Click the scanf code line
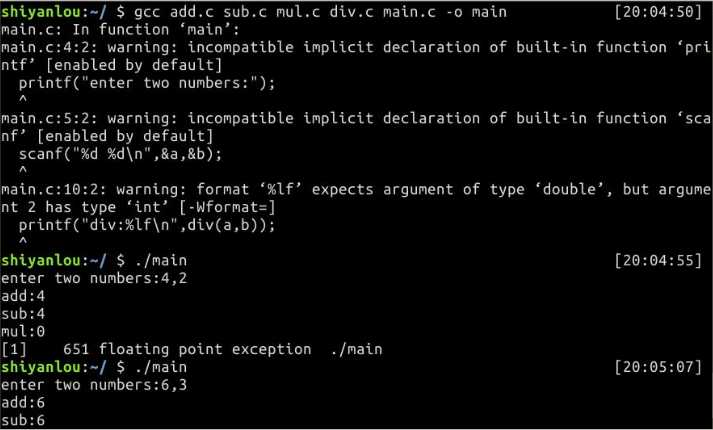 pos(121,154)
